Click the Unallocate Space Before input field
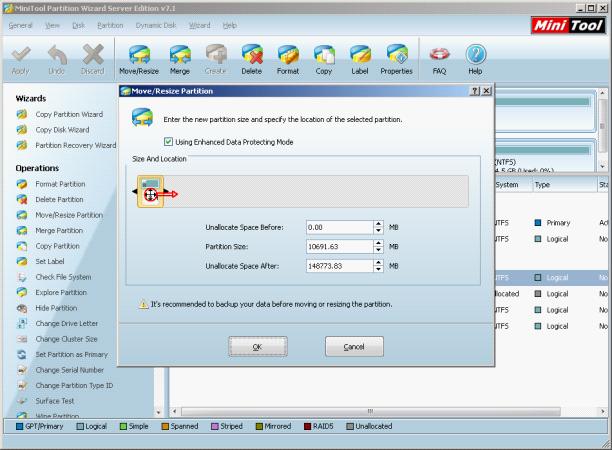This screenshot has height=450, width=612. (x=340, y=228)
